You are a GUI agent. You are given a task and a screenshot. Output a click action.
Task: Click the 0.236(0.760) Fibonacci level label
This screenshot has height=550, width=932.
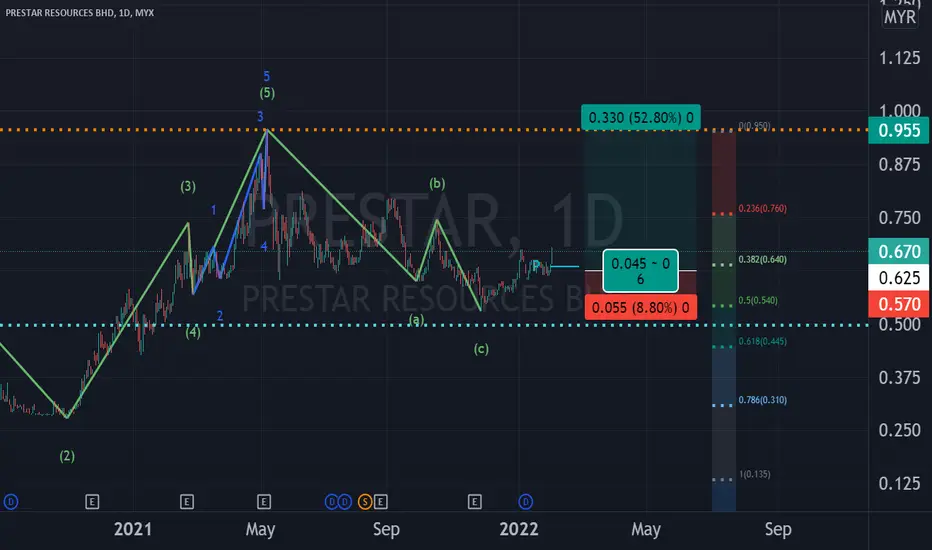click(763, 208)
